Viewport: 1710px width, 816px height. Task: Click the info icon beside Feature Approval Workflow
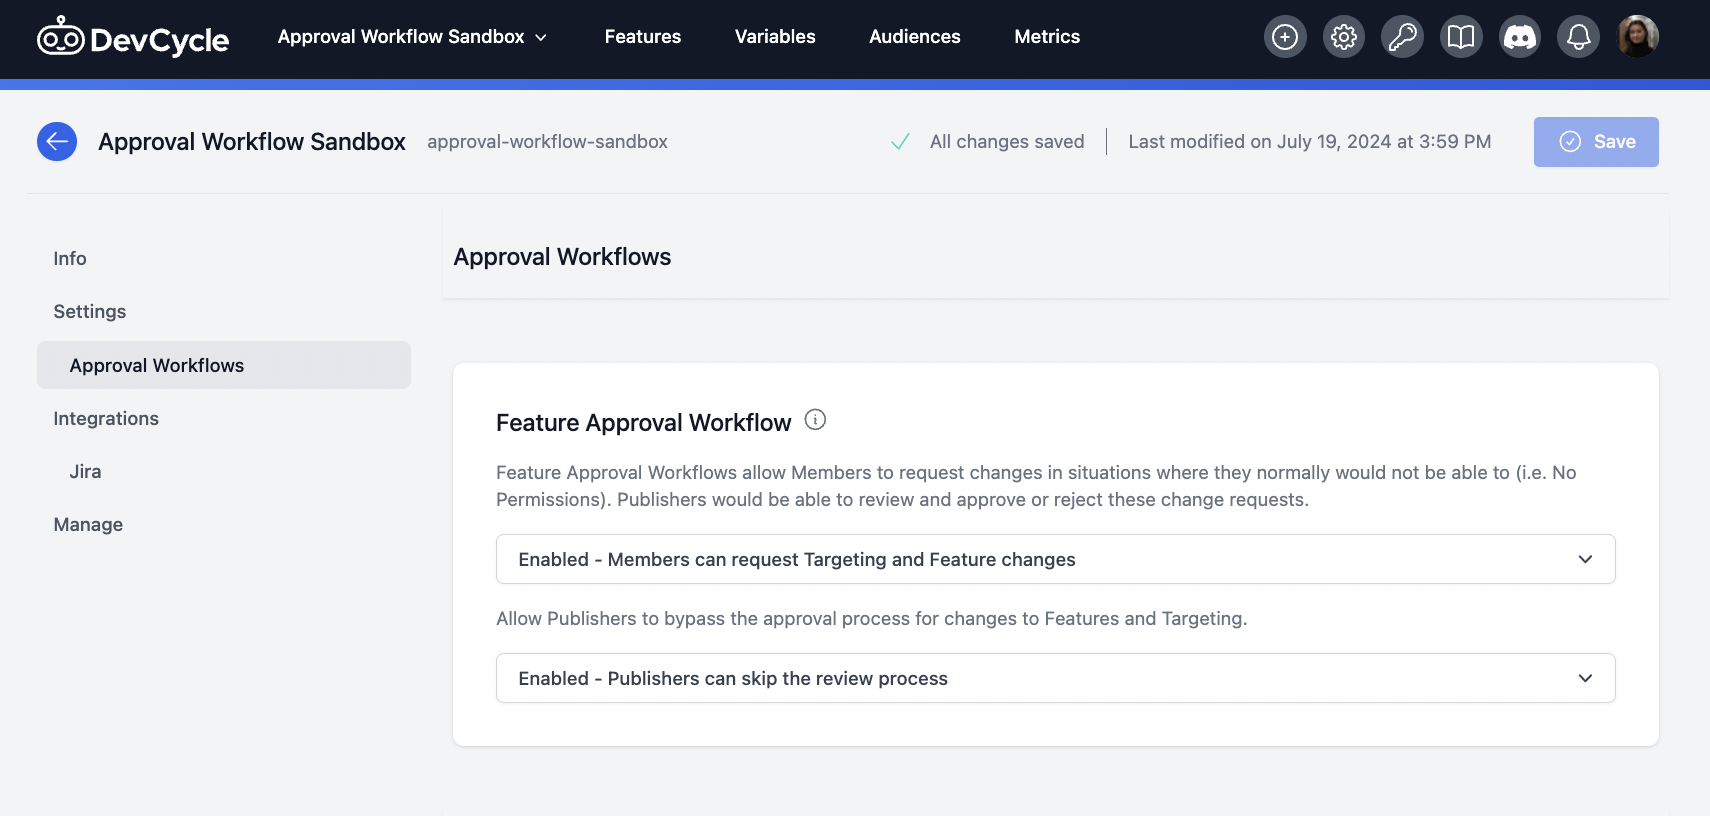[x=815, y=420]
